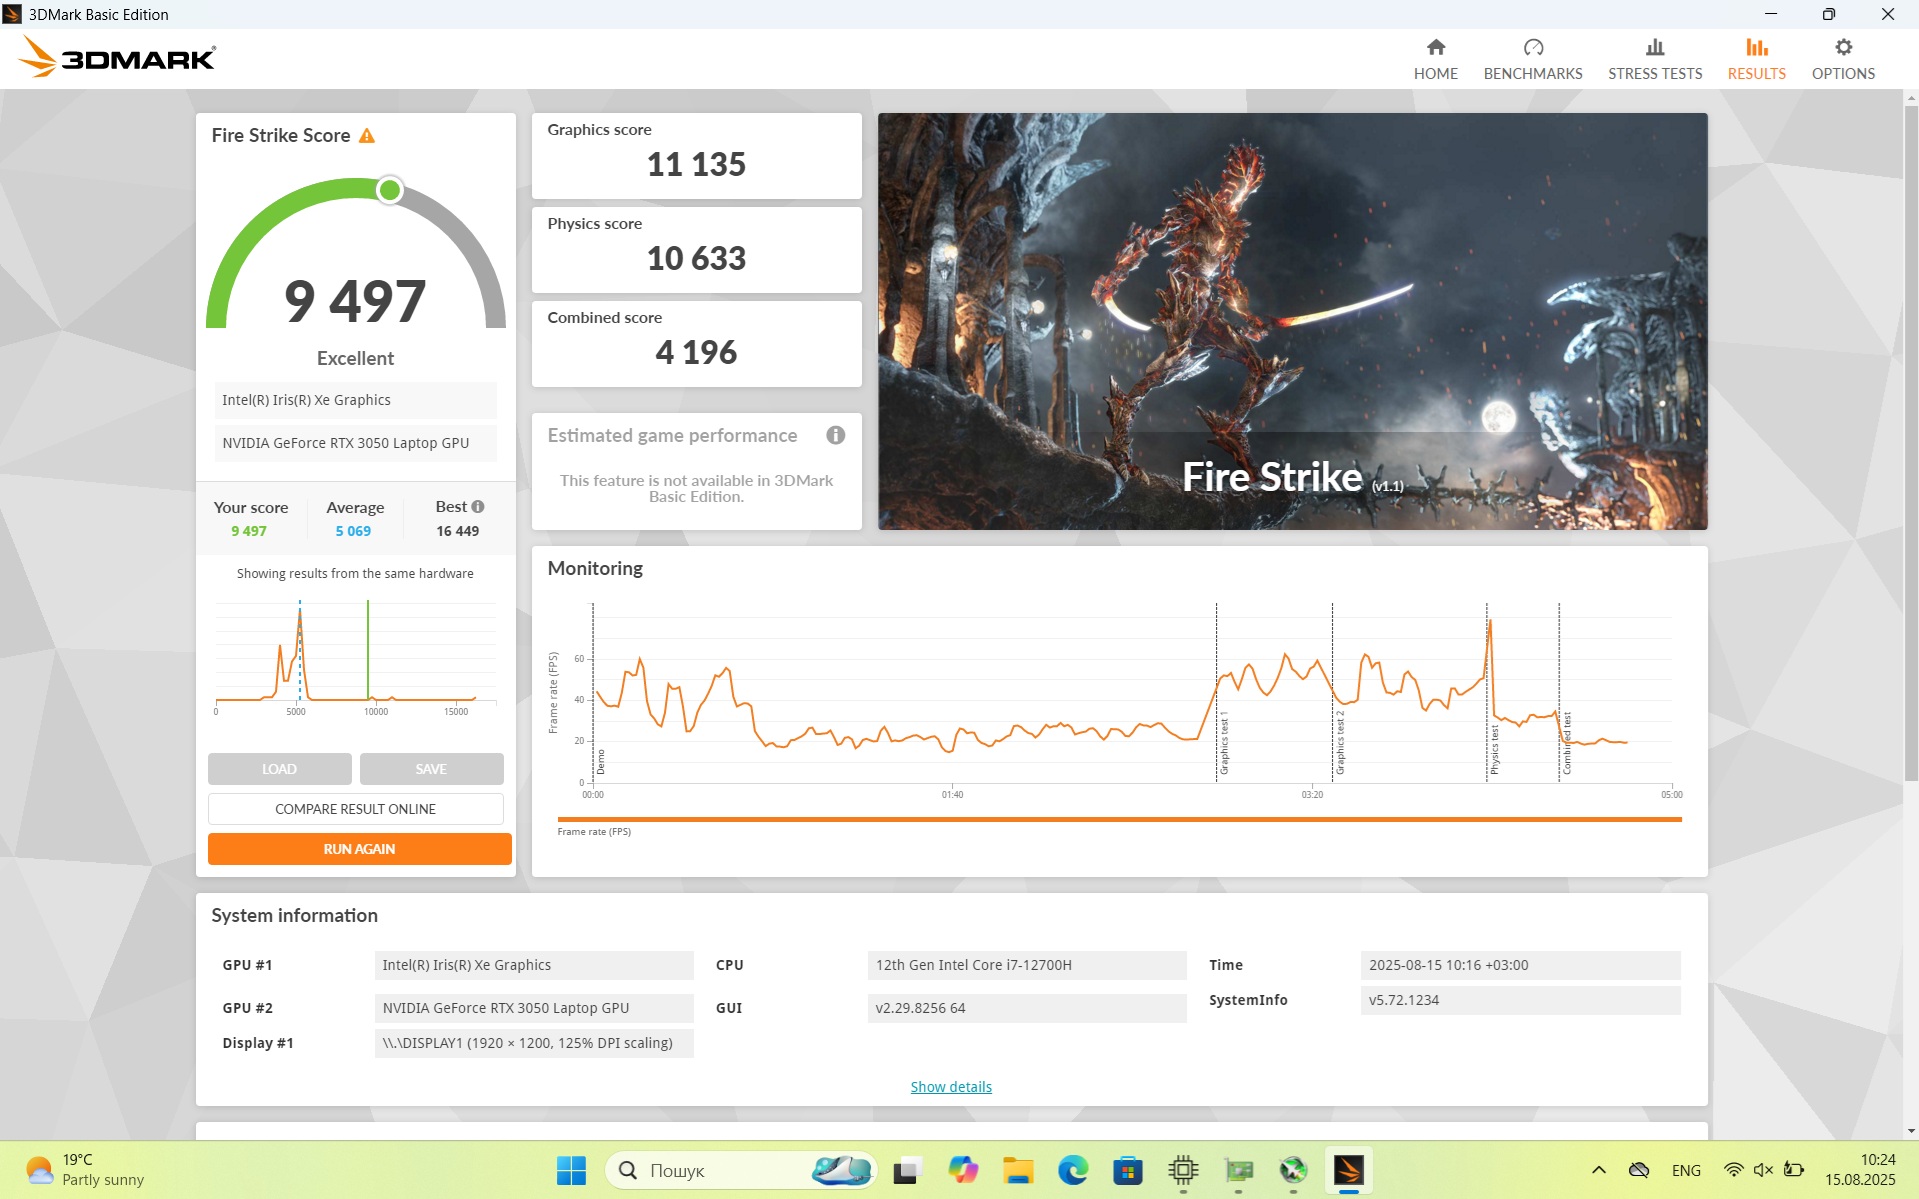
Task: Click the Fire Strike Score warning icon
Action: (367, 136)
